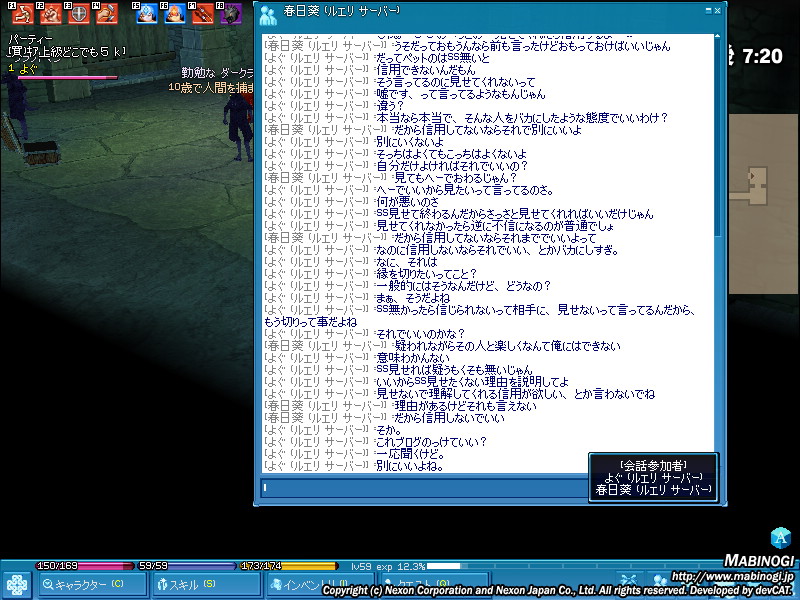Select participant よぐ (ルエリ サーバー) in 会話参加者
The width and height of the screenshot is (800, 600).
click(x=653, y=478)
